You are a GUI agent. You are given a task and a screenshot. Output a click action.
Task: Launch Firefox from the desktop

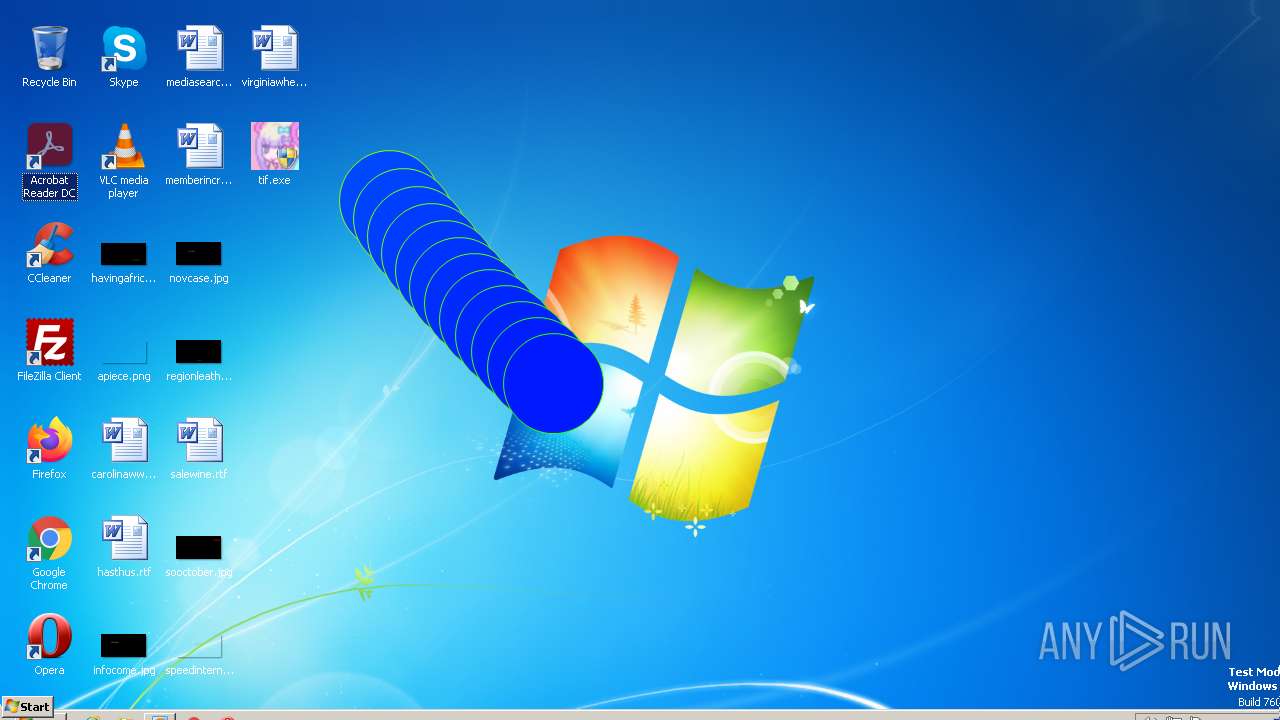click(x=49, y=449)
